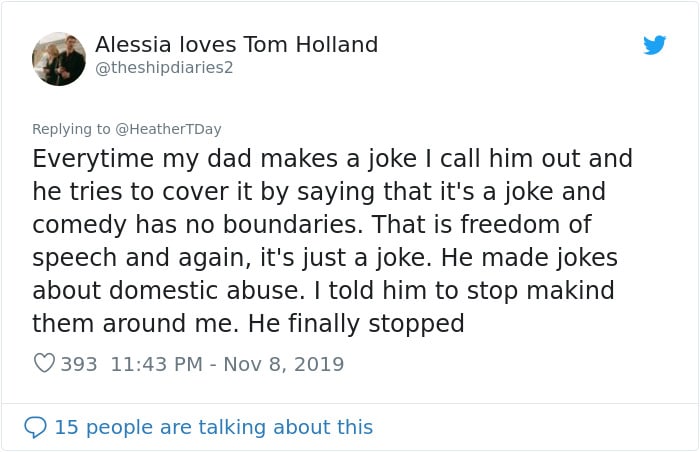700x452 pixels.
Task: Open '15 people are talking about this'
Action: click(x=213, y=427)
